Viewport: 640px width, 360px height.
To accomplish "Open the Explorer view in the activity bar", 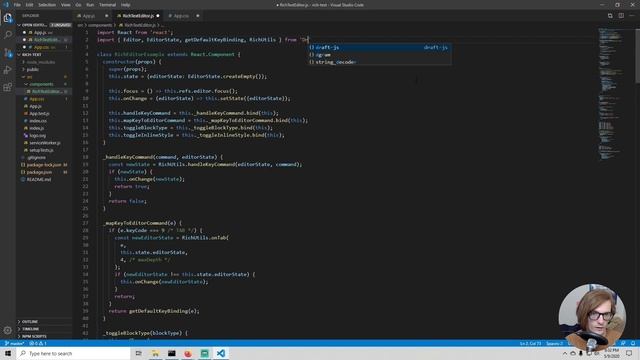I will pyautogui.click(x=8, y=18).
